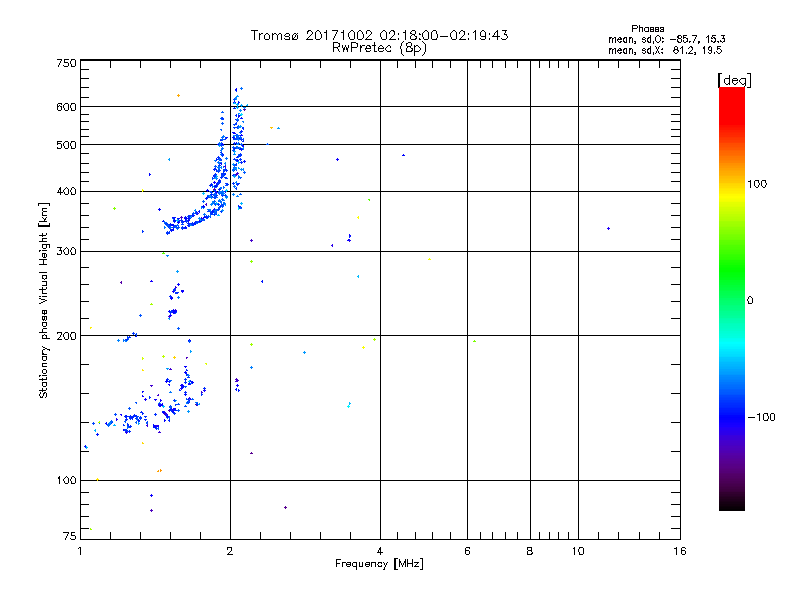800x600 pixels.
Task: Click the colorbar '0' tick label
Action: click(750, 301)
